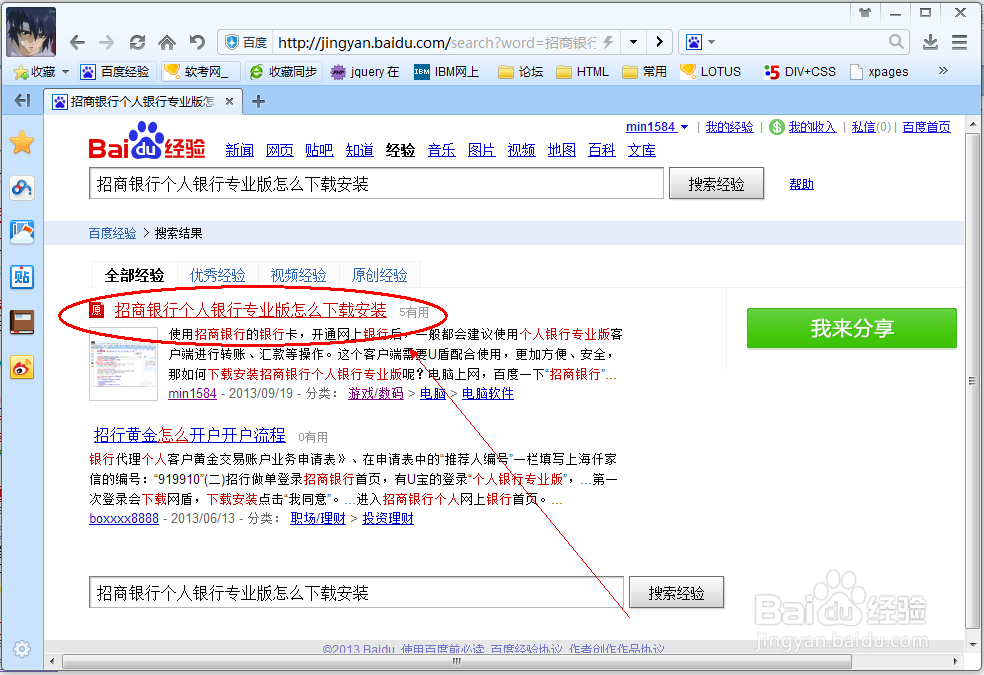Expand the bookmarks overflow chevron

(943, 71)
